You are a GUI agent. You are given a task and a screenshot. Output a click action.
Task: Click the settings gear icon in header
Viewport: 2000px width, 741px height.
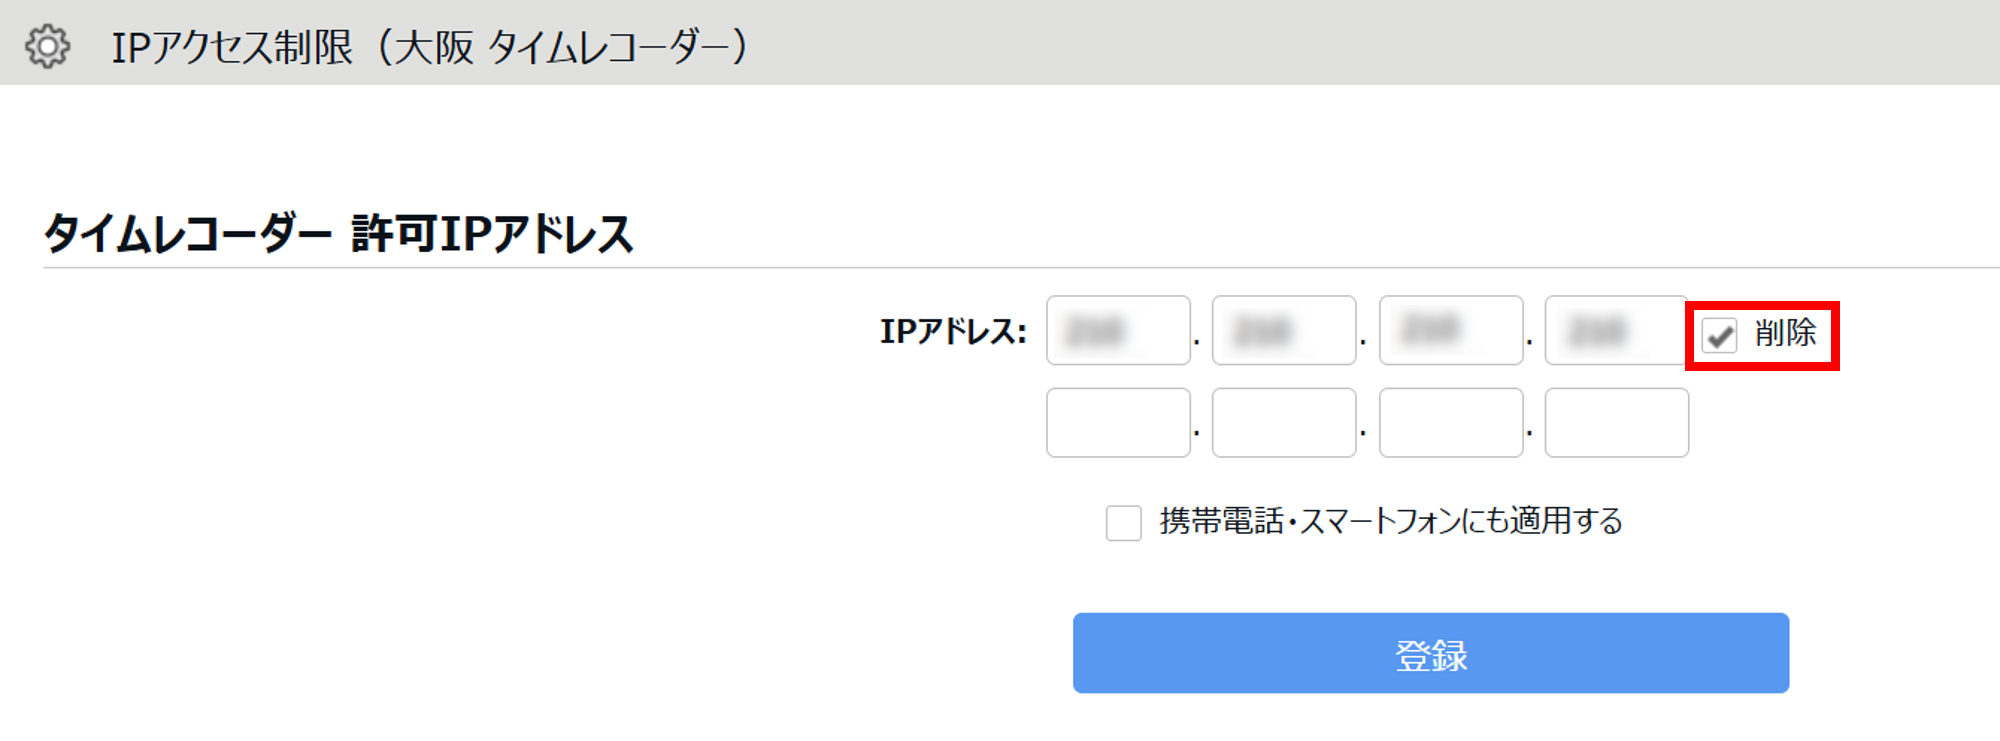[x=48, y=46]
